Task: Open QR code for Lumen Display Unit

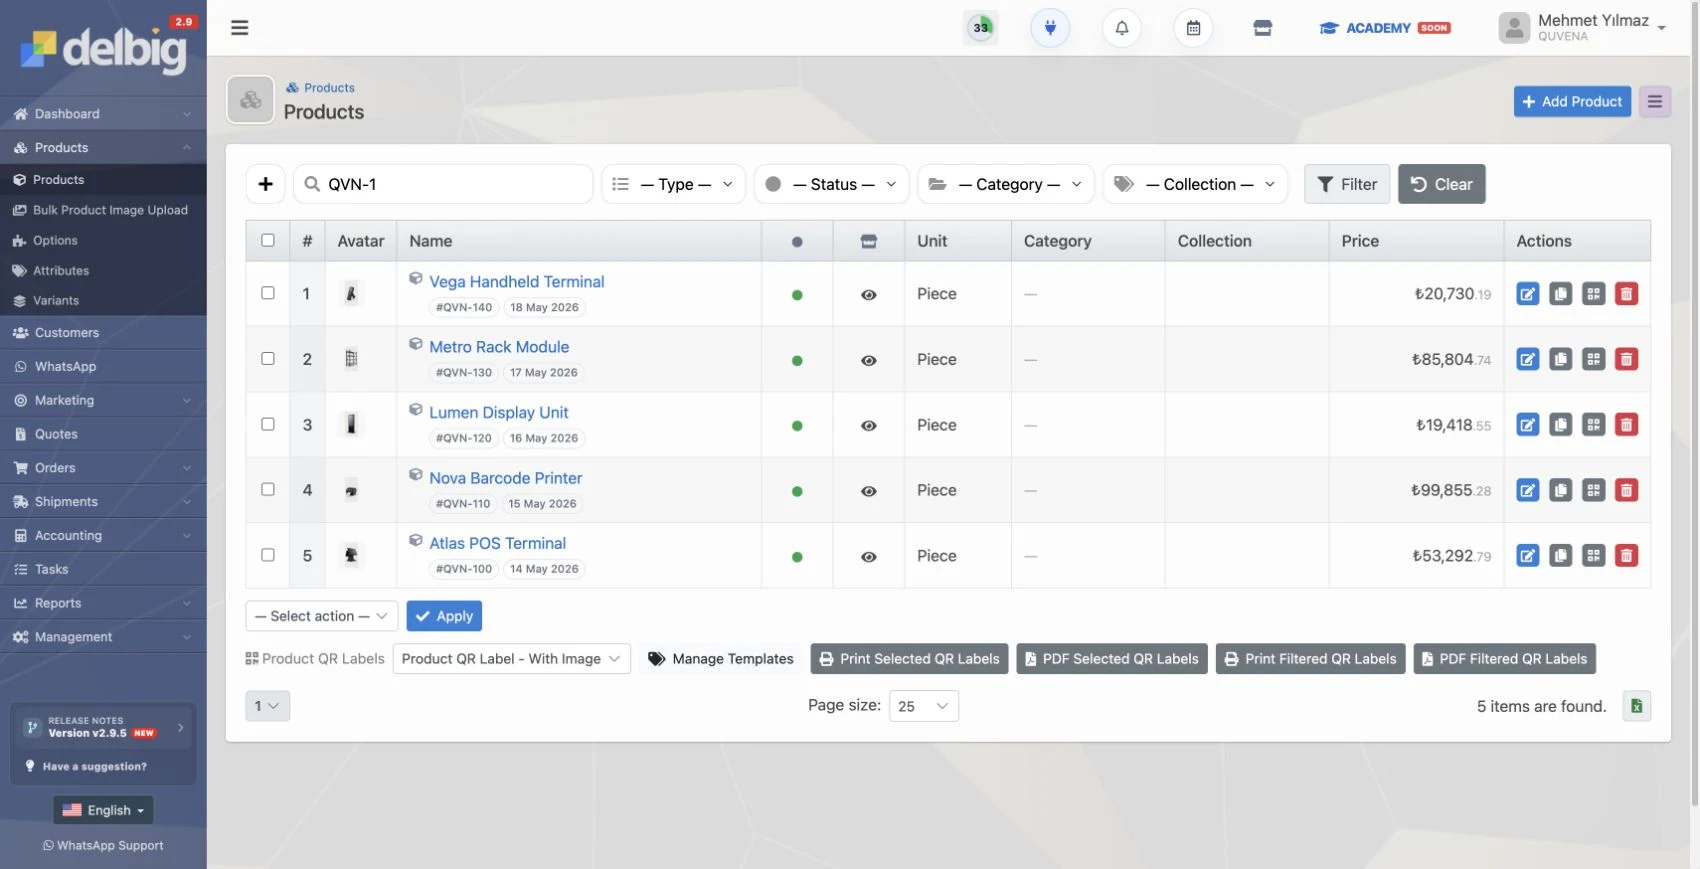Action: [x=1594, y=425]
